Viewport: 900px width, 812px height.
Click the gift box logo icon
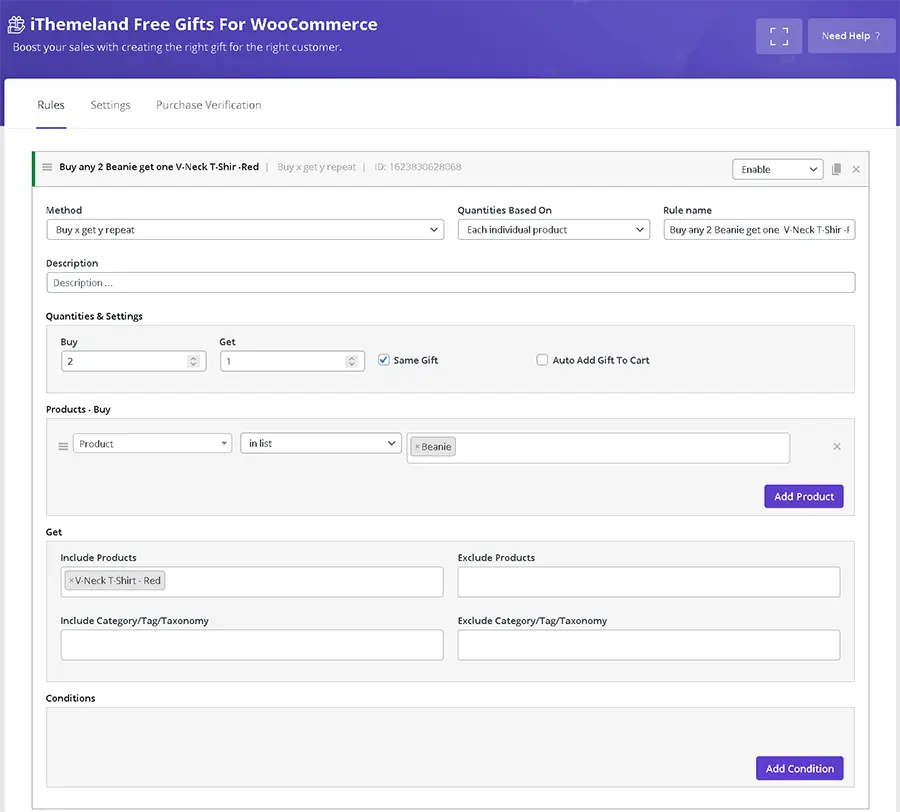tap(16, 24)
